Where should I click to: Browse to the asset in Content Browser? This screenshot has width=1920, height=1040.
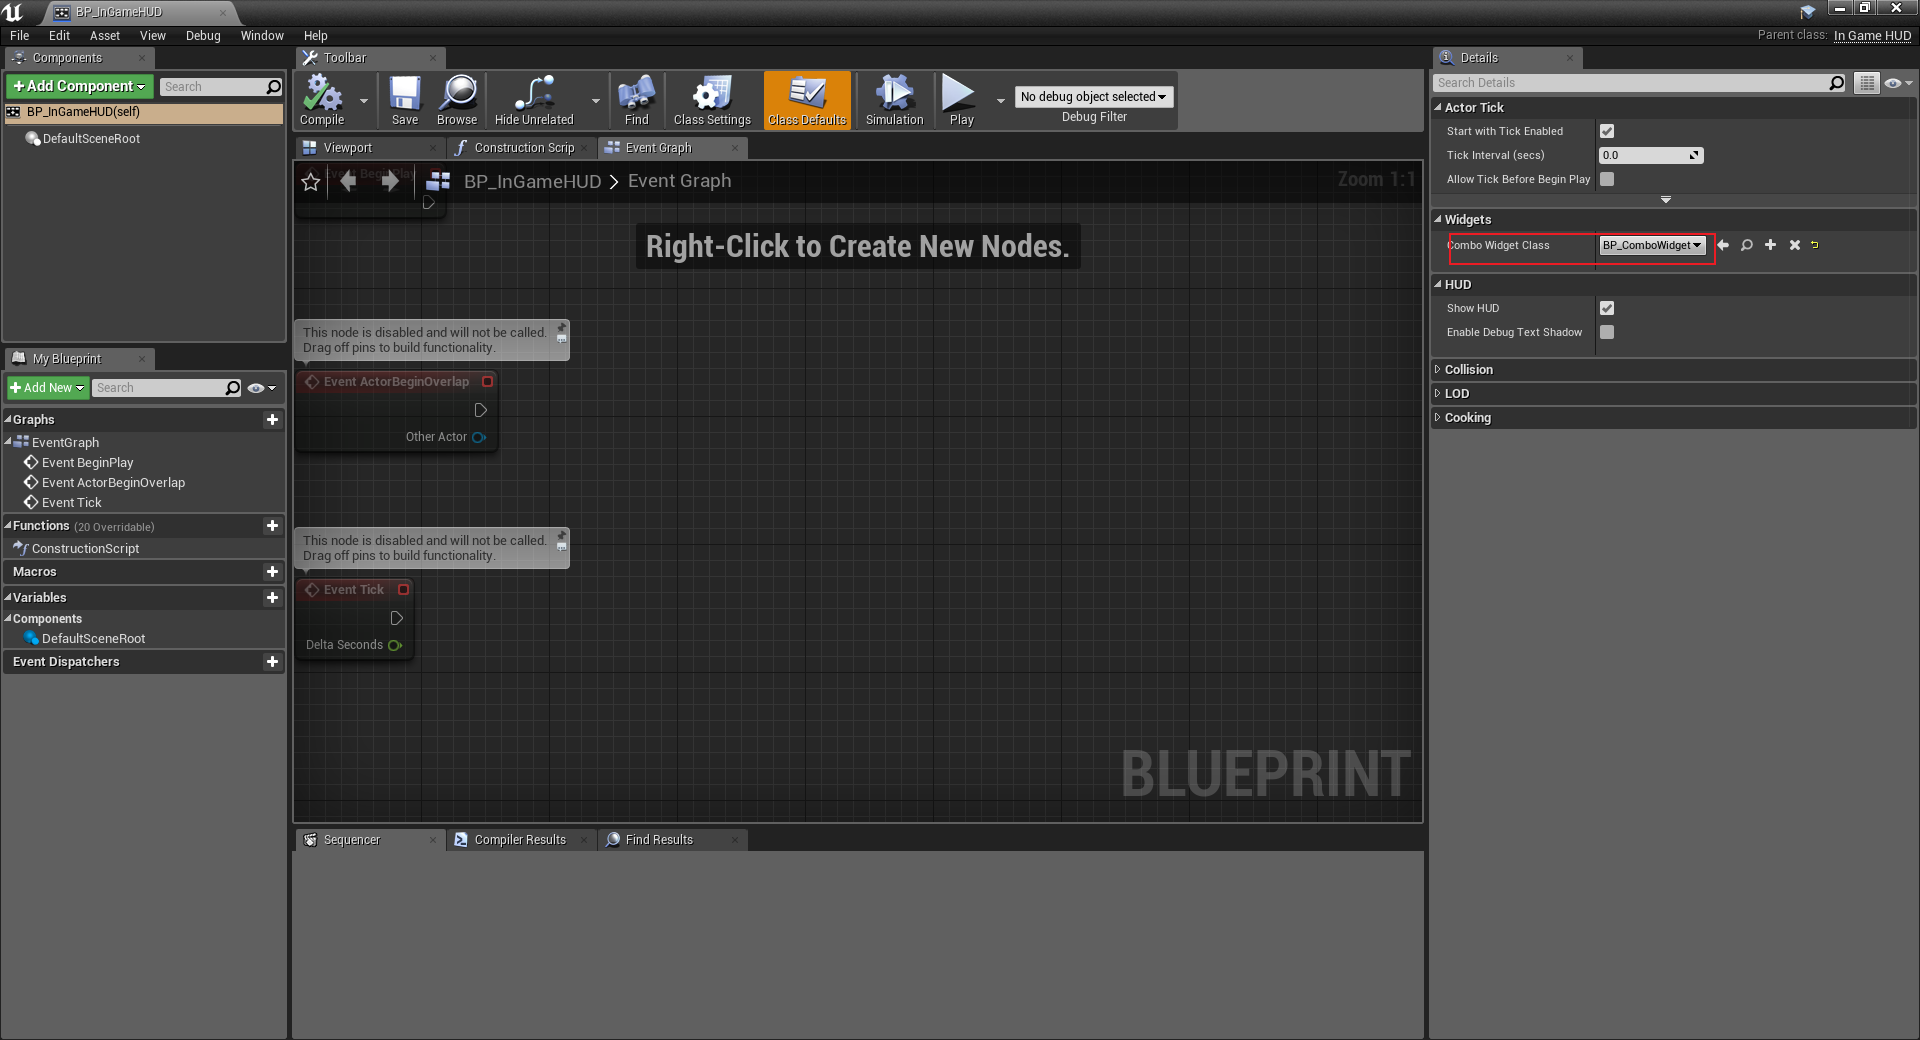[457, 99]
